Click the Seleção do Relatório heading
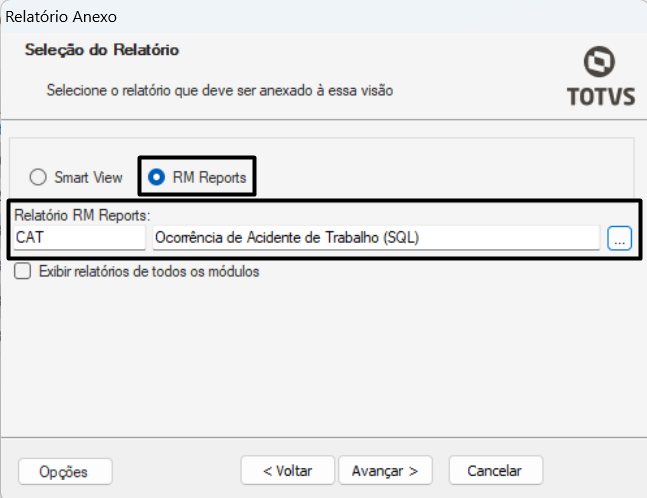This screenshot has height=498, width=647. coord(102,50)
